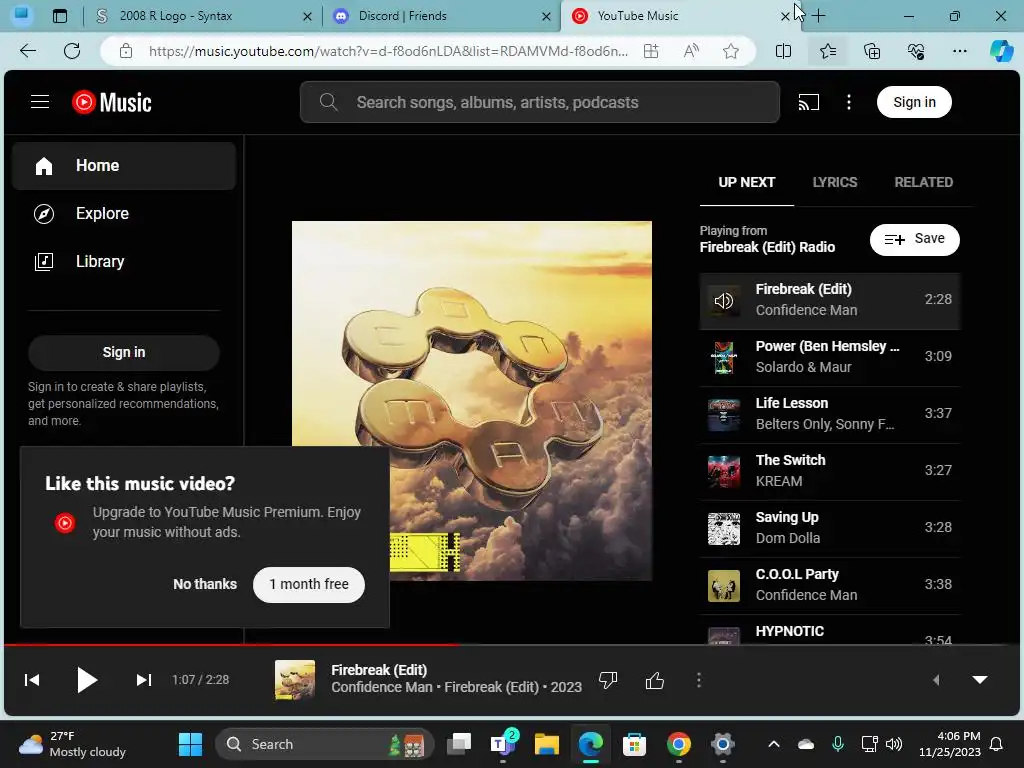Open the Collections icon
1024x768 pixels.
872,51
